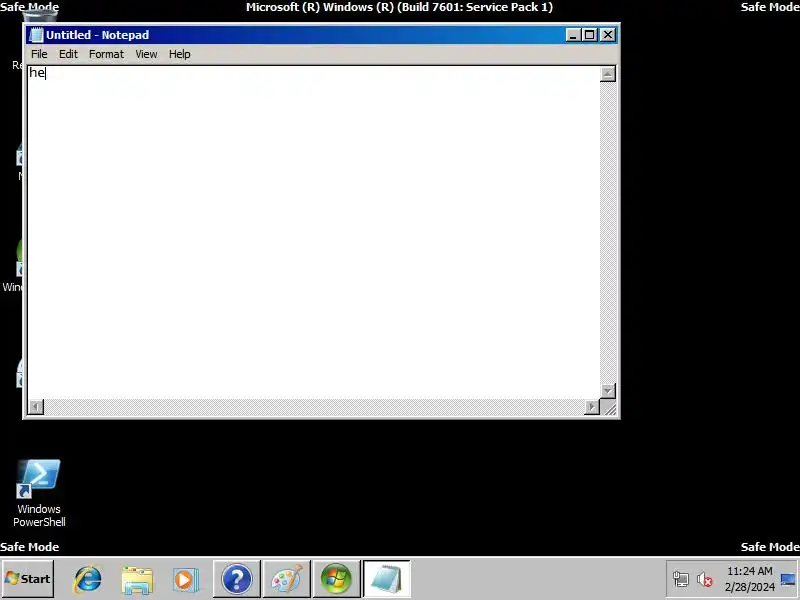This screenshot has height=600, width=800.
Task: Close the Untitled - Notepad window
Action: 607,35
